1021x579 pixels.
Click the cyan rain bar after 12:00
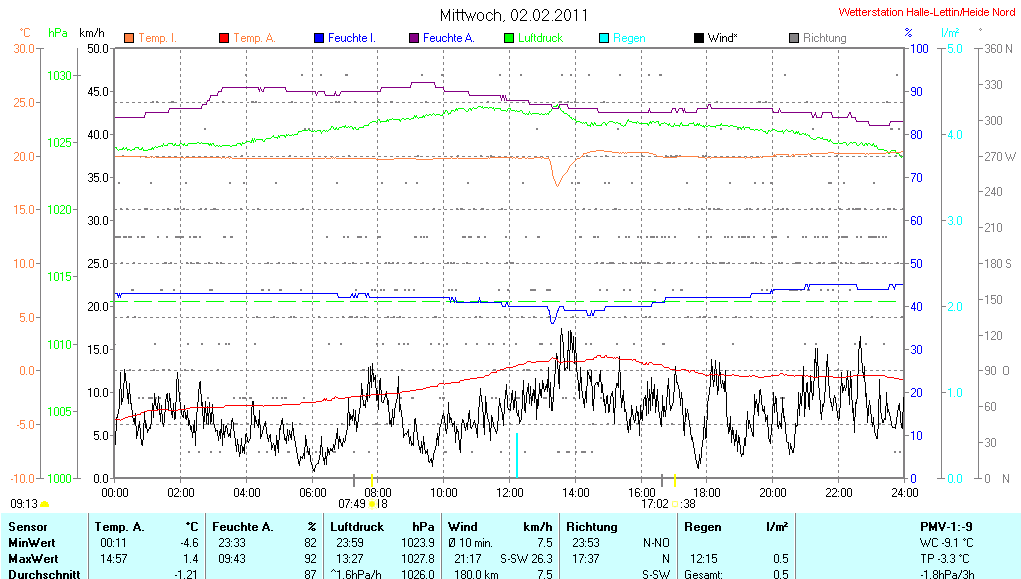coord(516,455)
